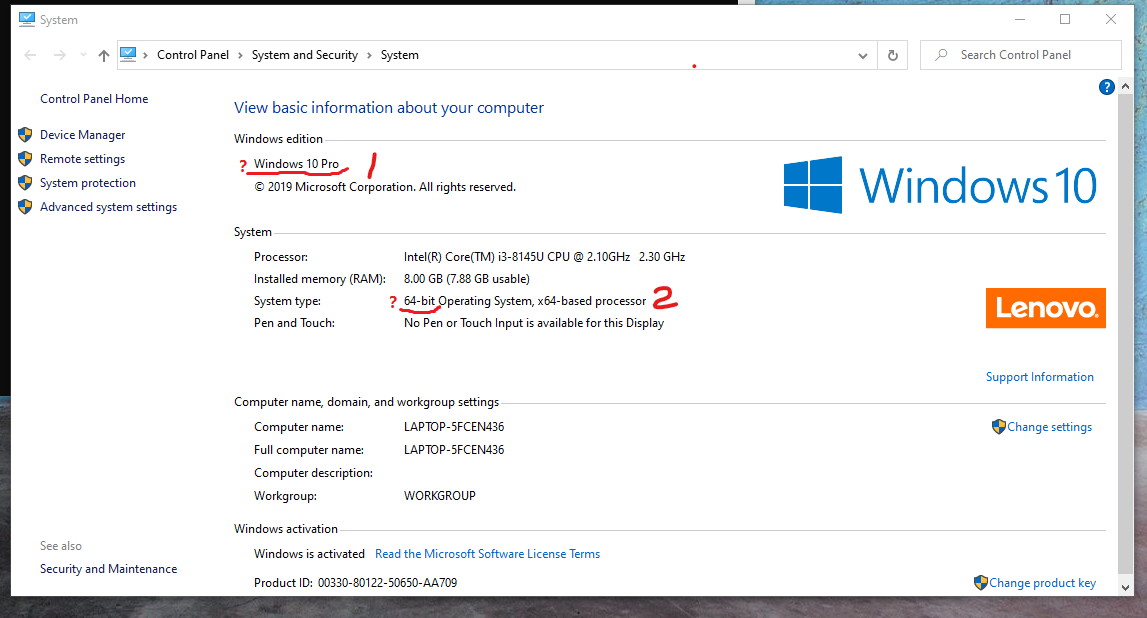Click shield icon beside Advanced system settings

click(x=25, y=207)
